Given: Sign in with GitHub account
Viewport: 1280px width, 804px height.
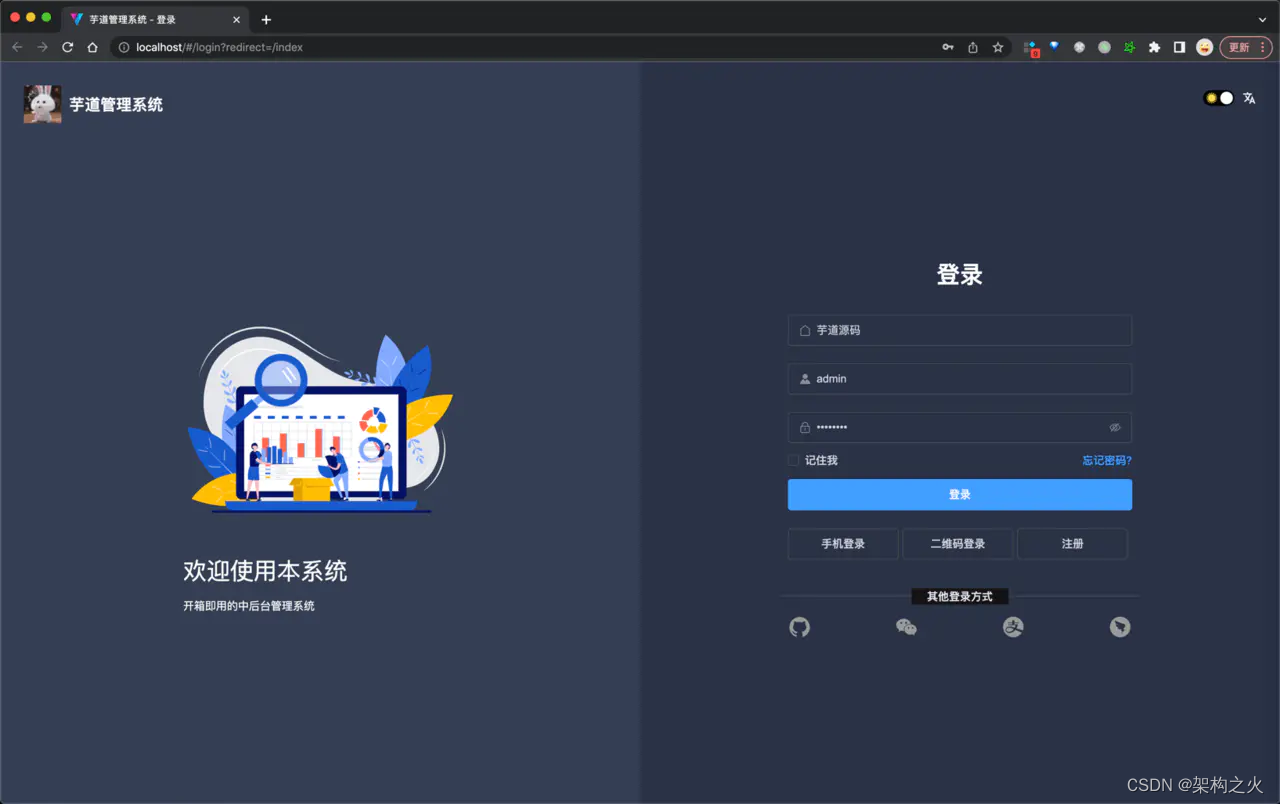Looking at the screenshot, I should point(799,627).
